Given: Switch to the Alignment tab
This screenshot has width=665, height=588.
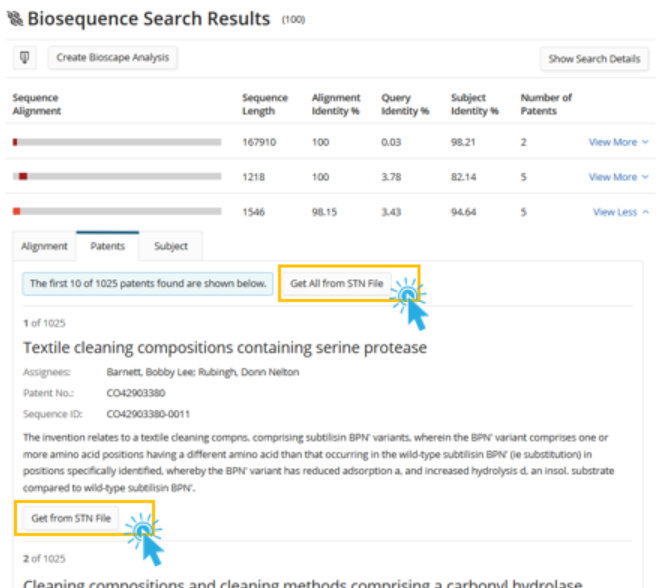Looking at the screenshot, I should point(44,246).
